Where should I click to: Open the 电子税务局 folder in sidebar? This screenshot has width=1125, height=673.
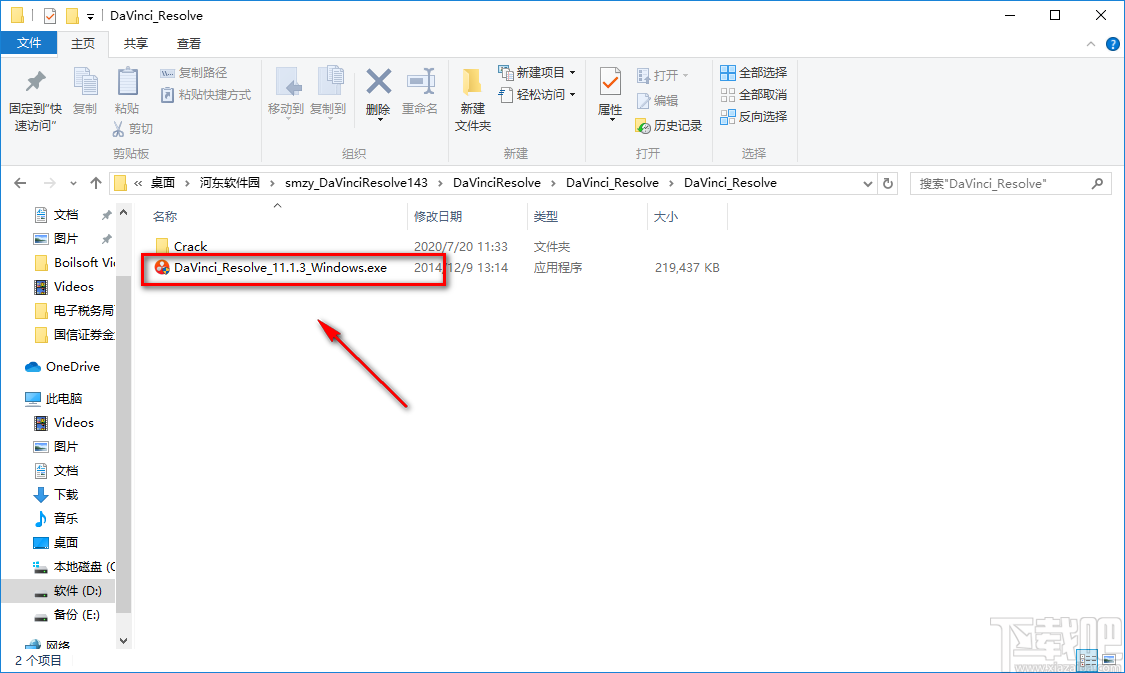coord(74,311)
